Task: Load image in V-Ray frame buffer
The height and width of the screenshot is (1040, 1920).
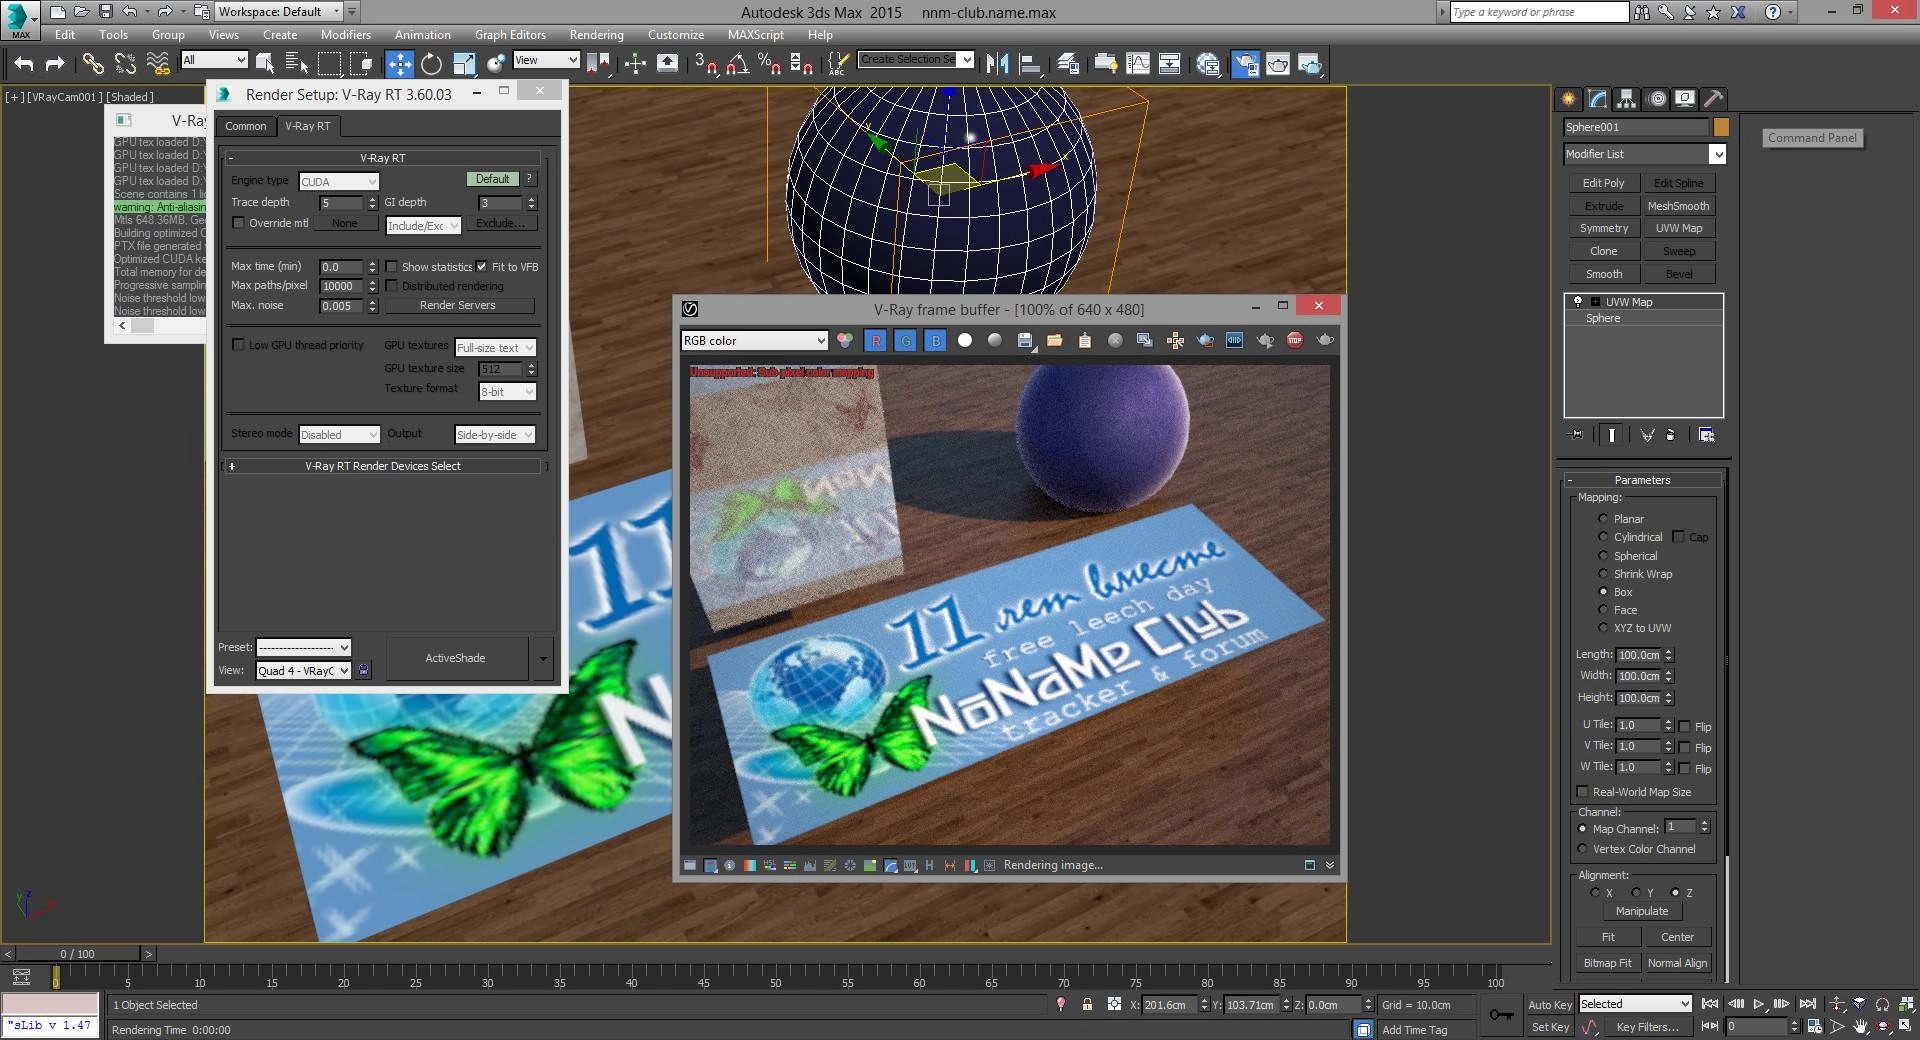Action: pos(1054,341)
